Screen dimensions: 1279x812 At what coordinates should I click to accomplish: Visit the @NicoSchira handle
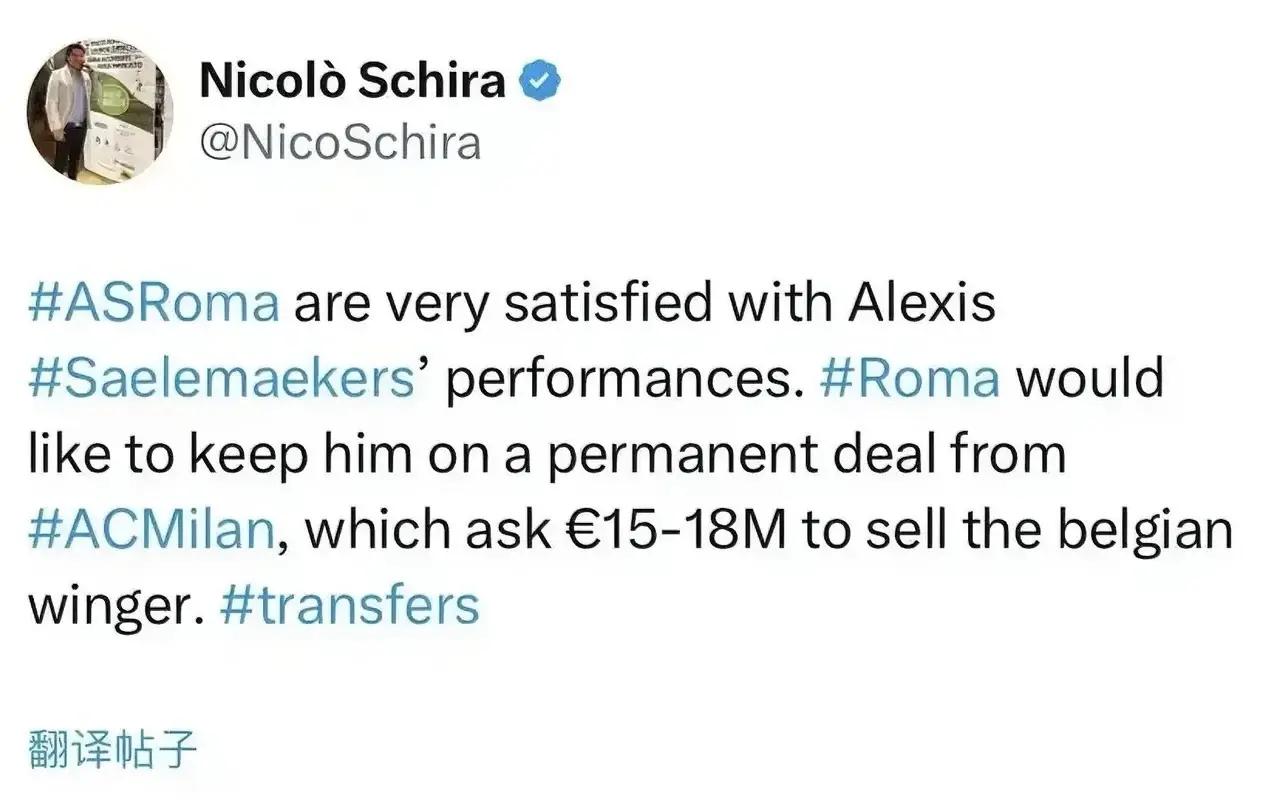tap(340, 142)
